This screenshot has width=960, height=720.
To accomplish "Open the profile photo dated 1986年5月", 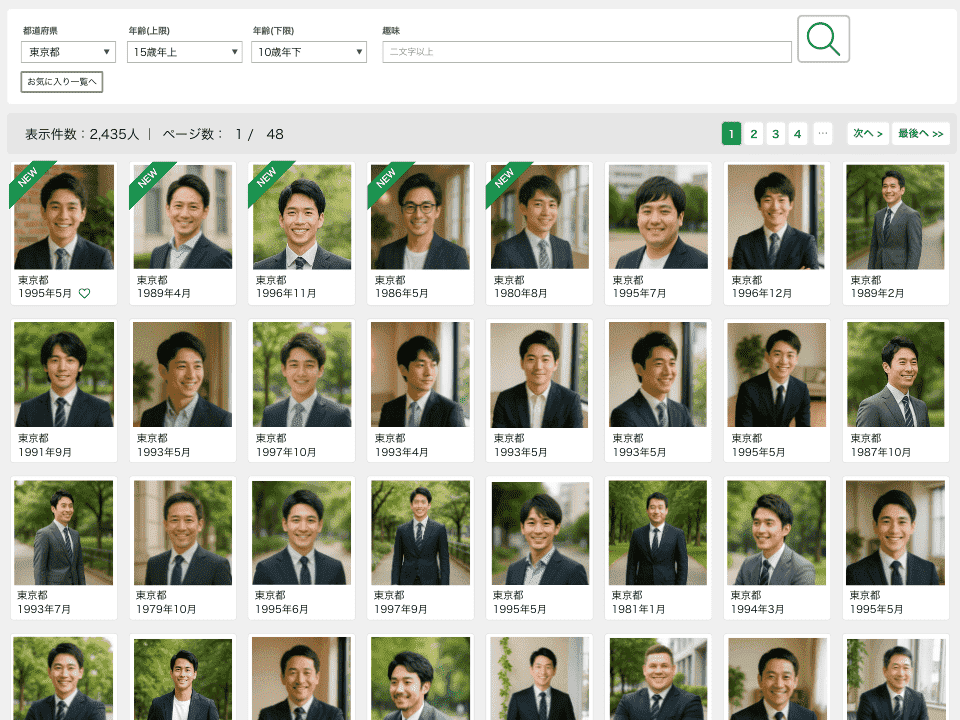I will coord(421,217).
